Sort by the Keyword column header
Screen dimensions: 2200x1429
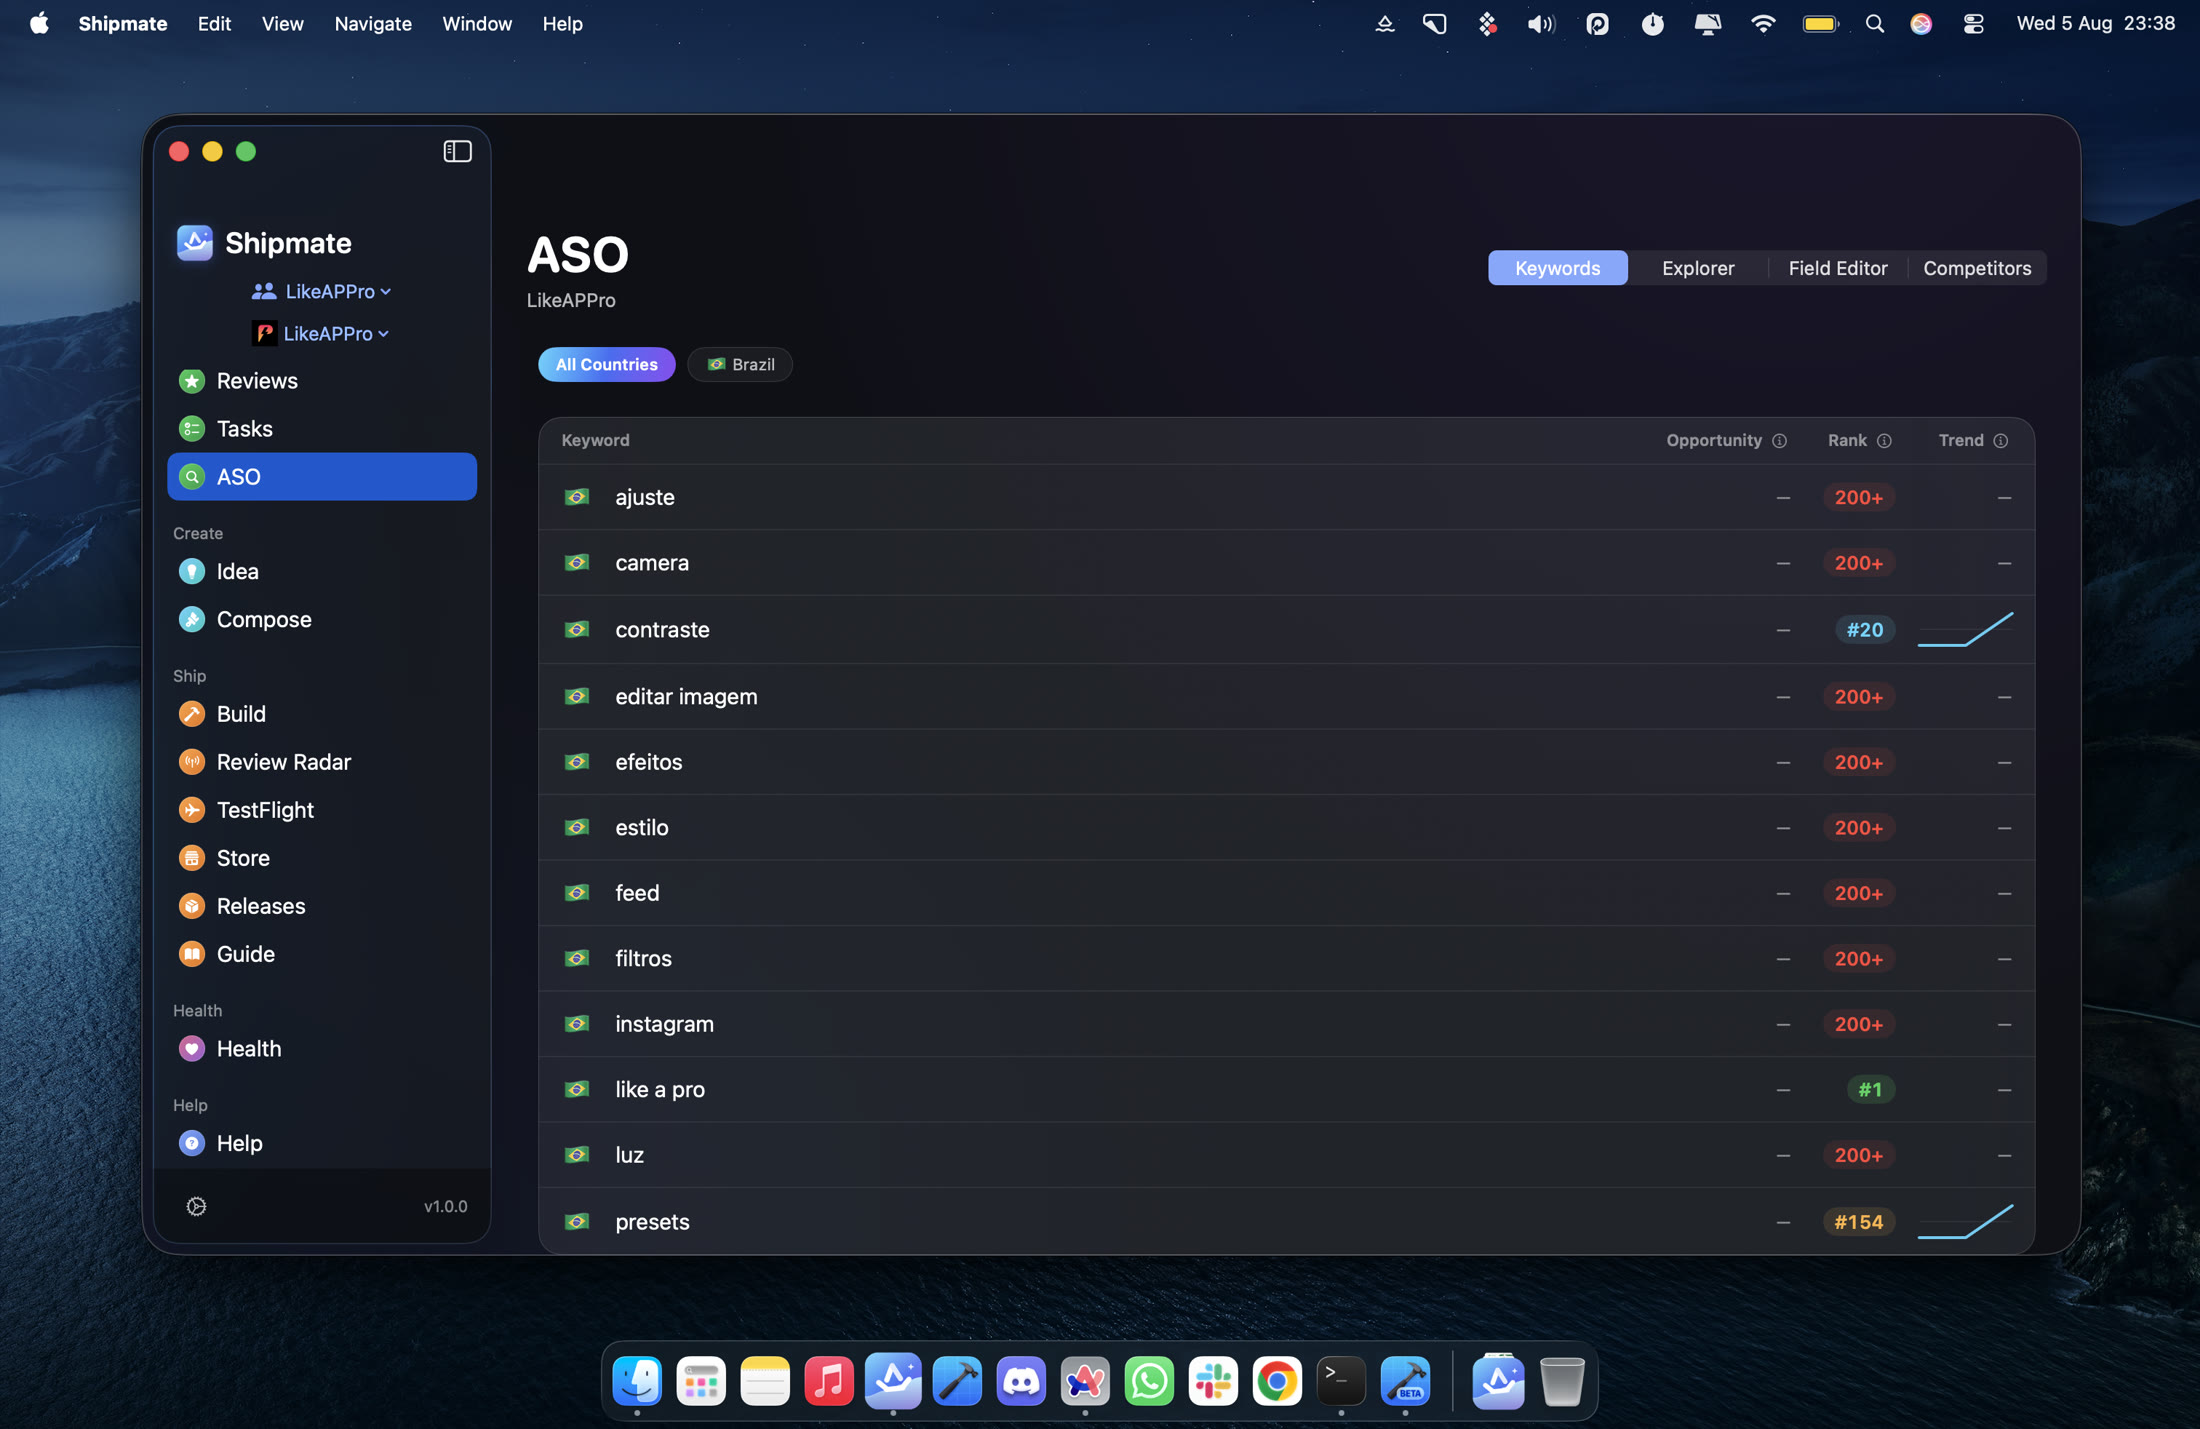click(595, 441)
